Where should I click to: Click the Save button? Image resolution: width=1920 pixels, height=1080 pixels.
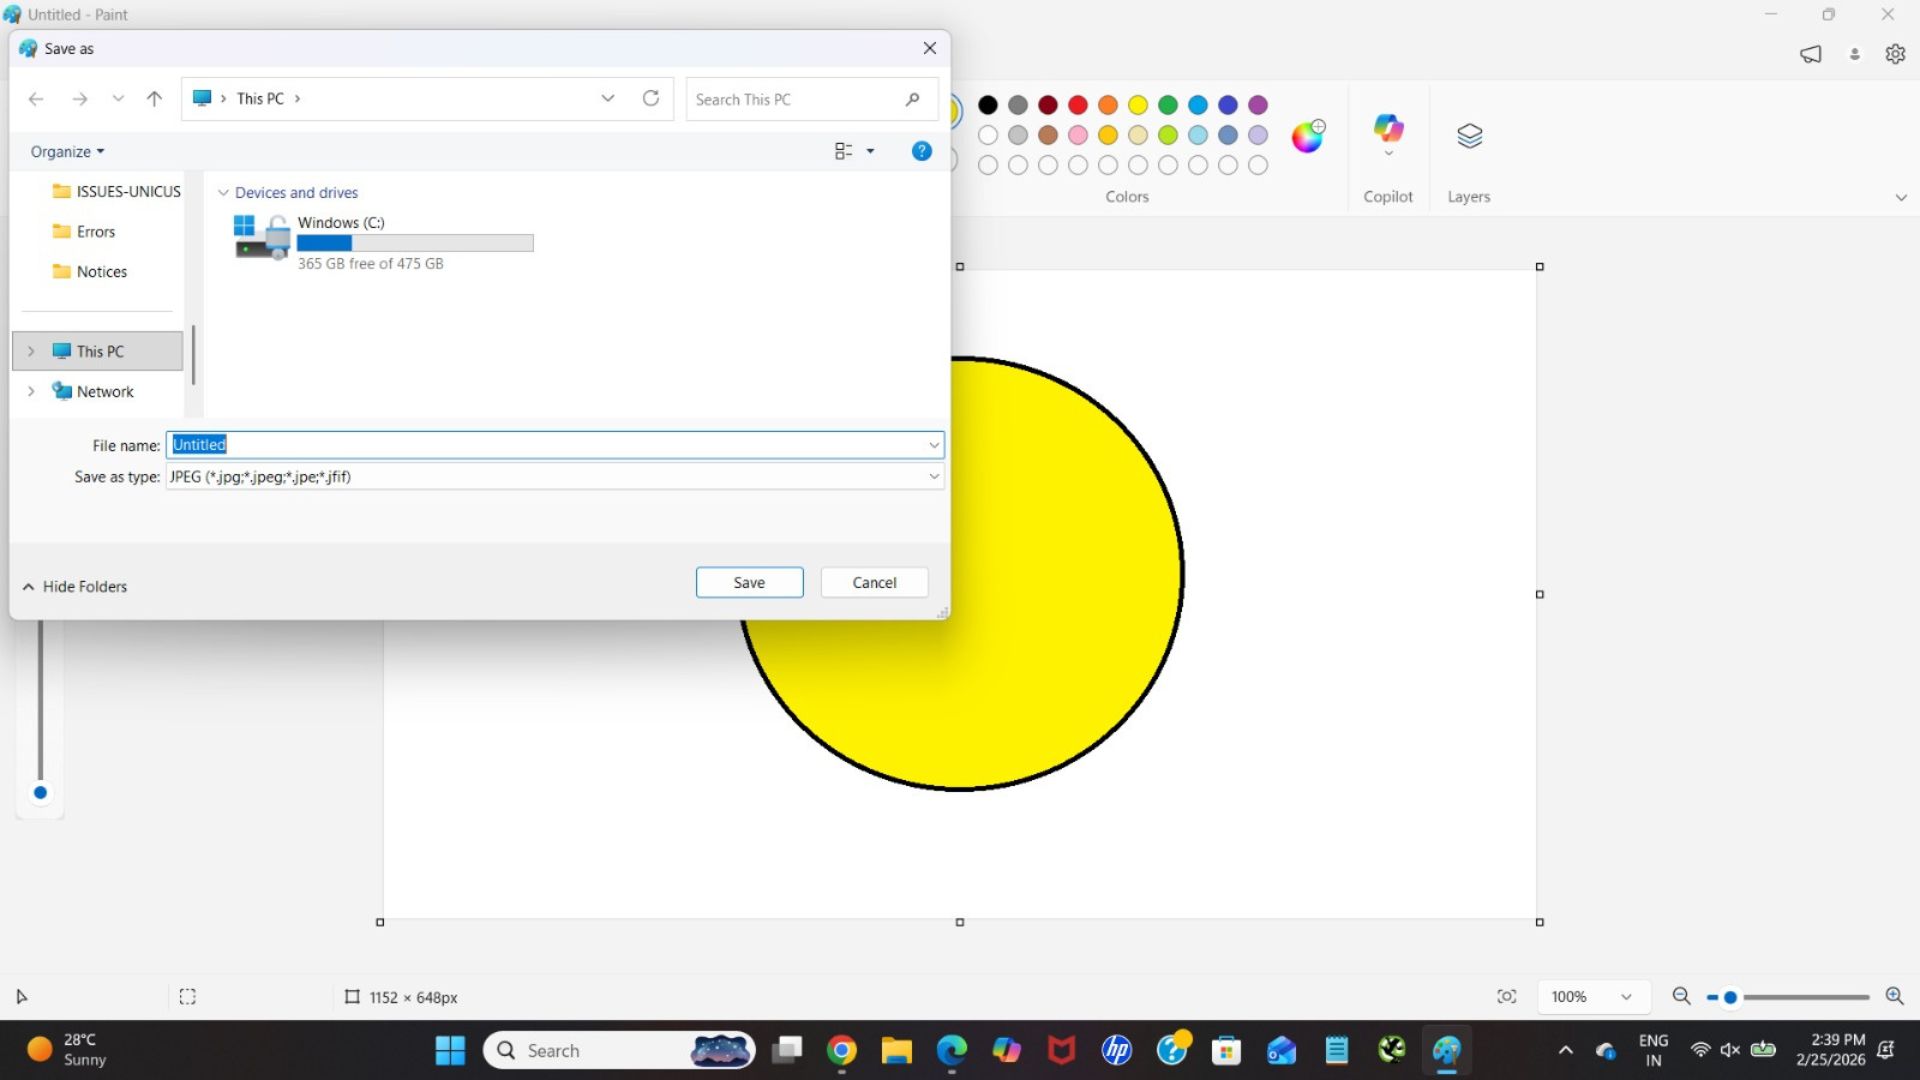pyautogui.click(x=749, y=582)
